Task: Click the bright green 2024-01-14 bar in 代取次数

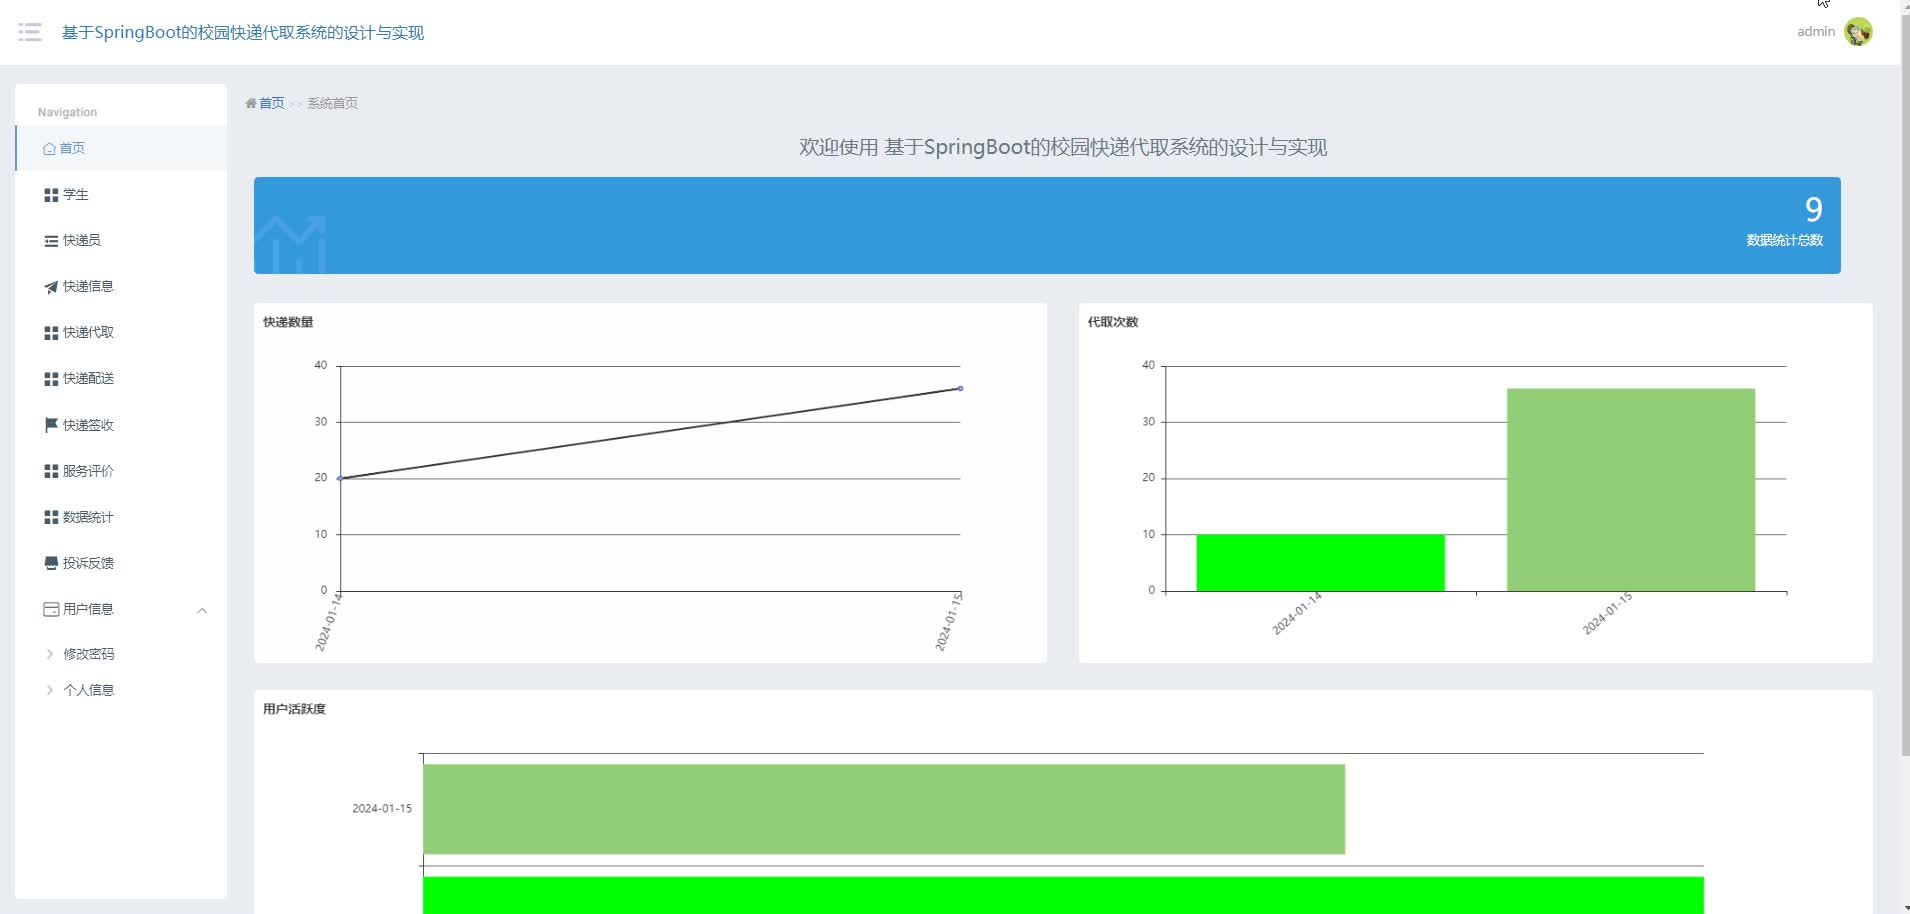Action: (1320, 563)
